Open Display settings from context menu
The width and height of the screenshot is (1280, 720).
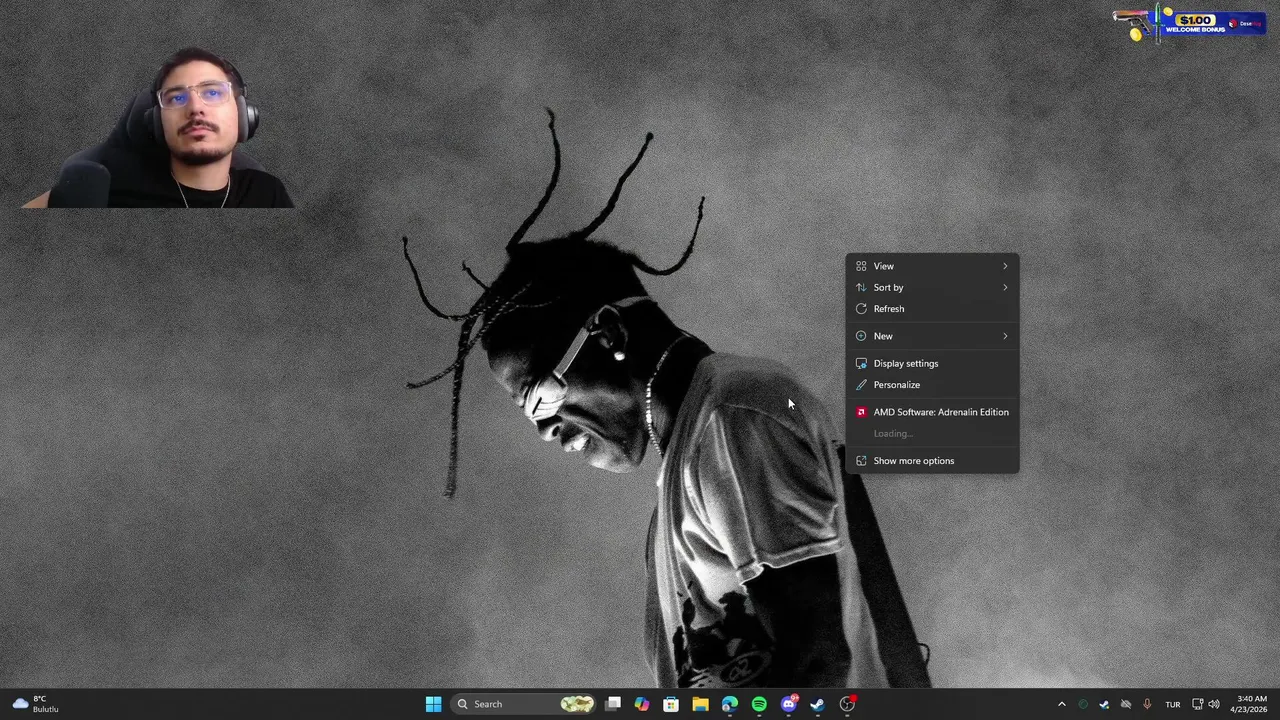click(932, 363)
